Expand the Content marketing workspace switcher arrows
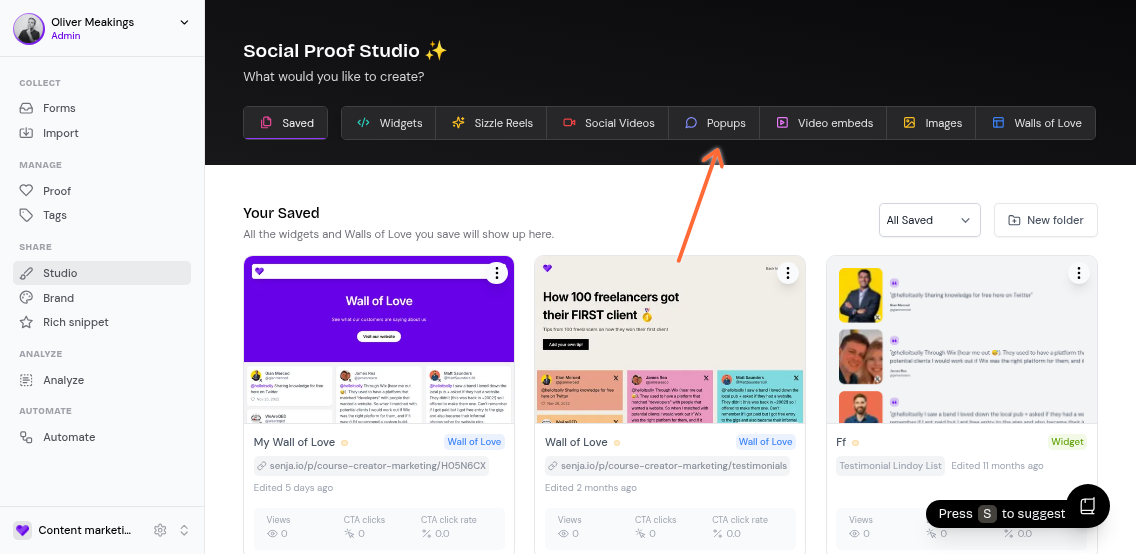This screenshot has height=554, width=1136. click(x=184, y=530)
